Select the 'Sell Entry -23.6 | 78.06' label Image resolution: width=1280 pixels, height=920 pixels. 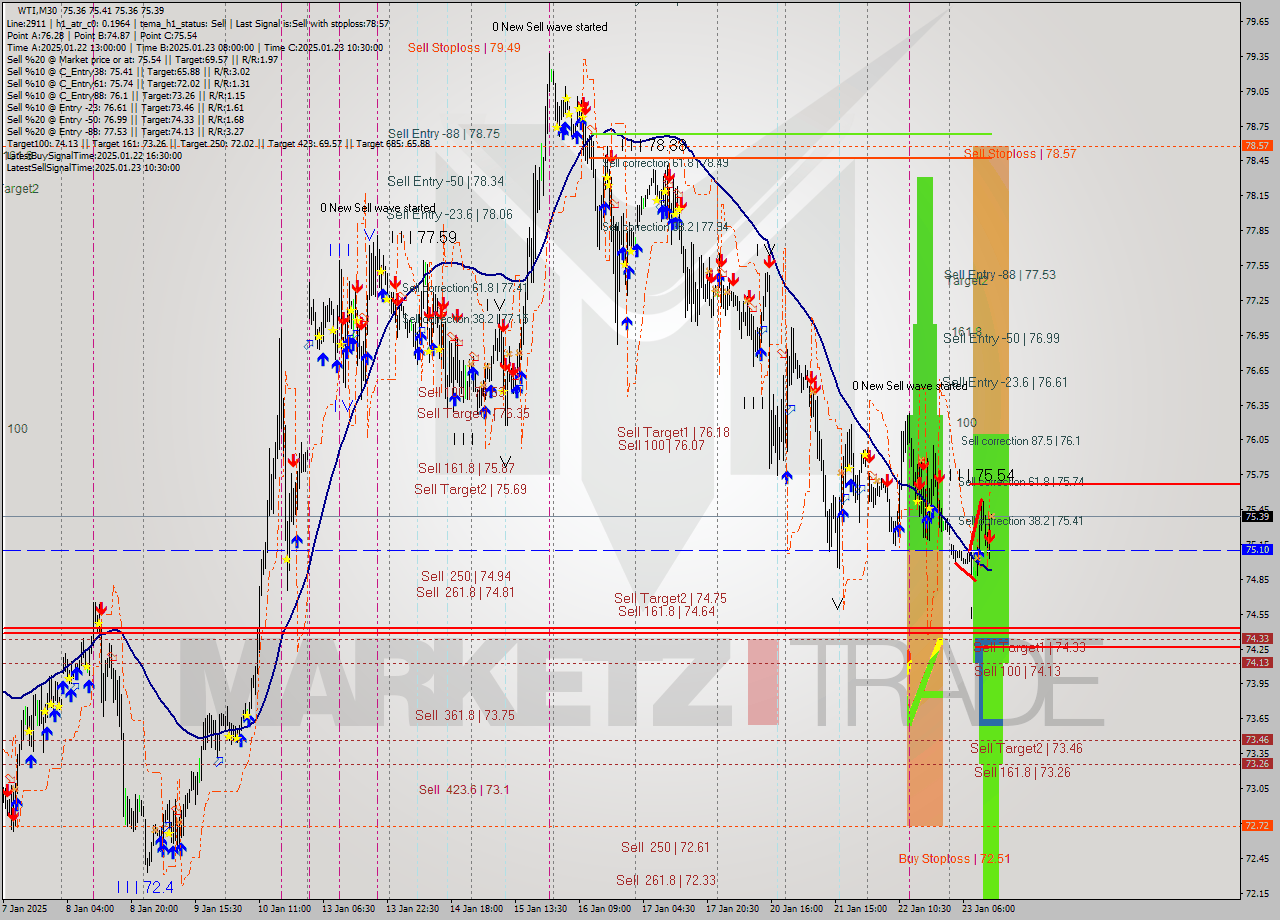(449, 214)
